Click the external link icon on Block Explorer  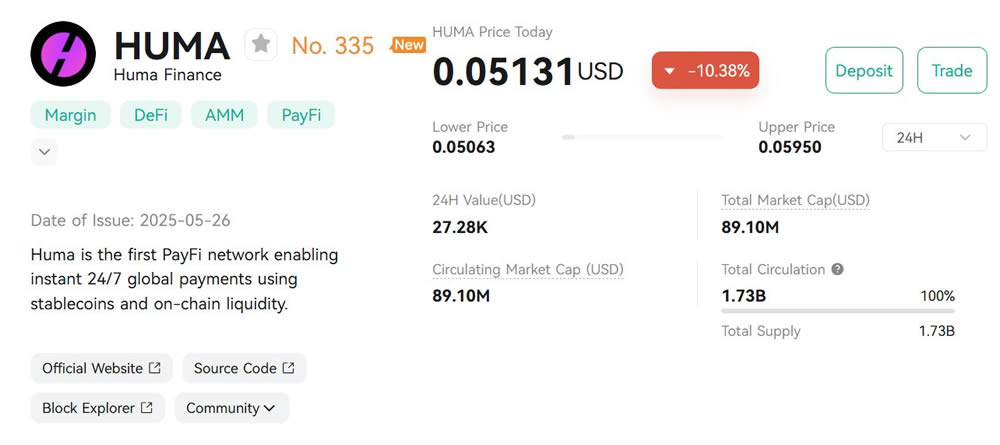click(x=147, y=407)
